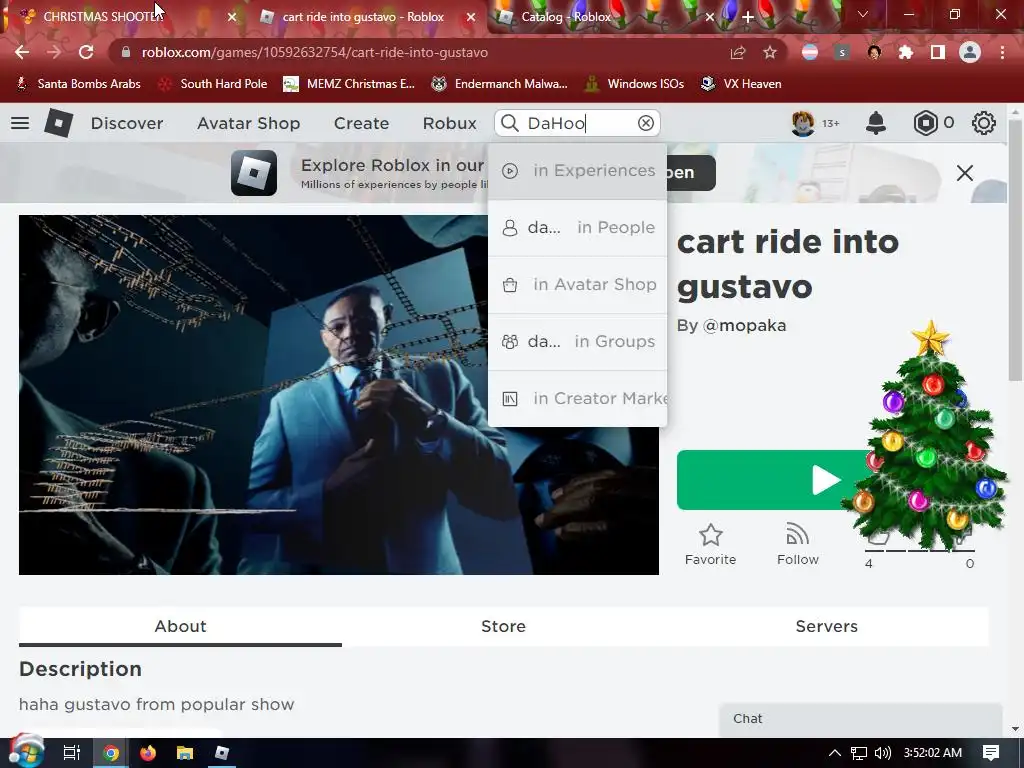Click the DaHoo search input field

[x=577, y=123]
